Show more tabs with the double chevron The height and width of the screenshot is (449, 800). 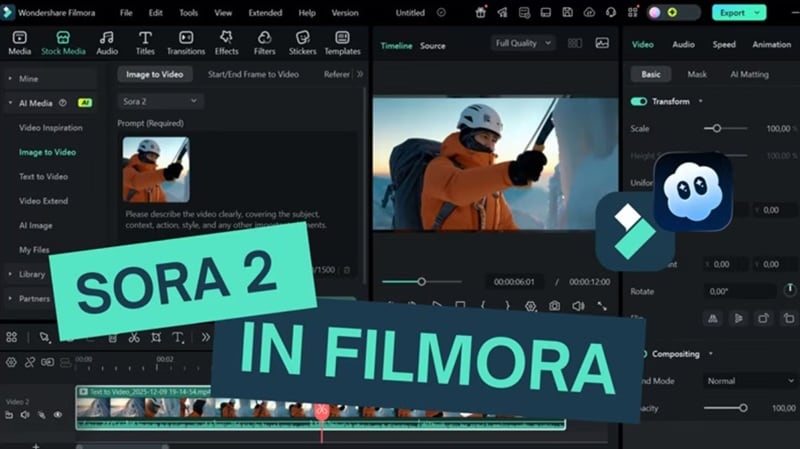tap(360, 74)
